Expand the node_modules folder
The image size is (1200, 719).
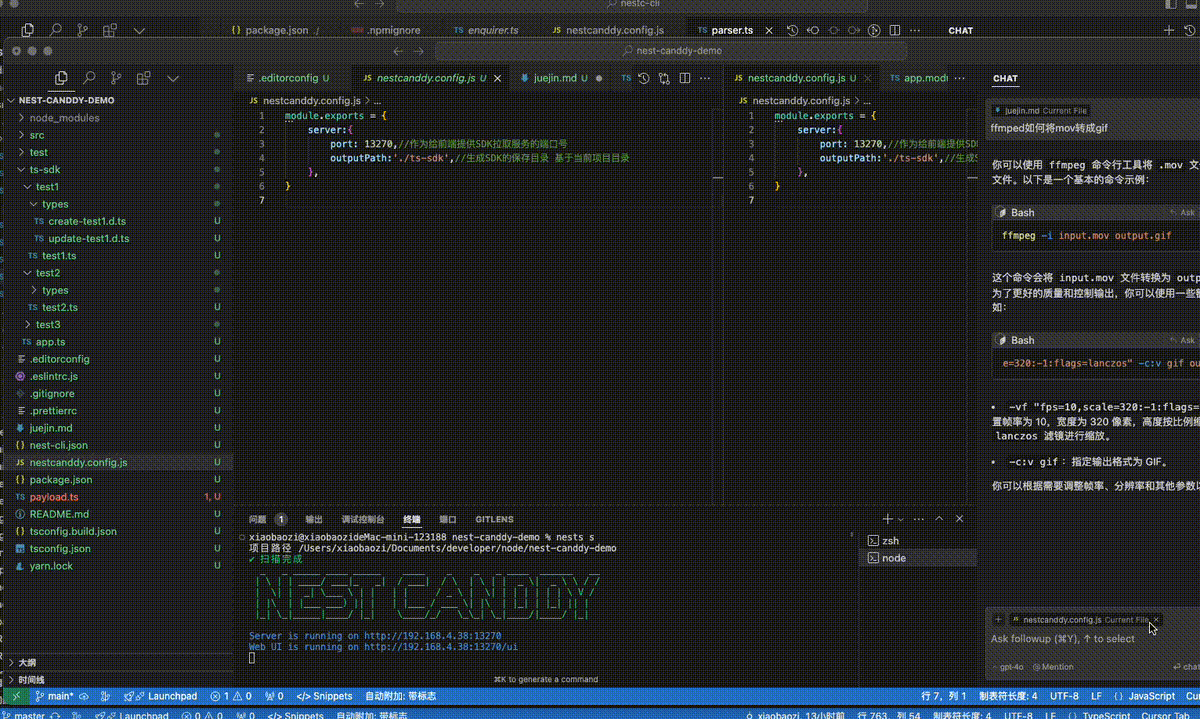point(64,118)
